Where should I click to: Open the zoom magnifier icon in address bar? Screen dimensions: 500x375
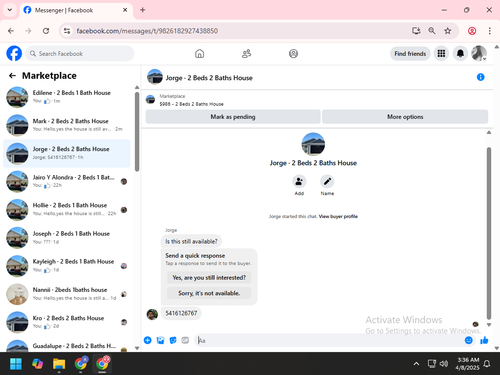(432, 31)
